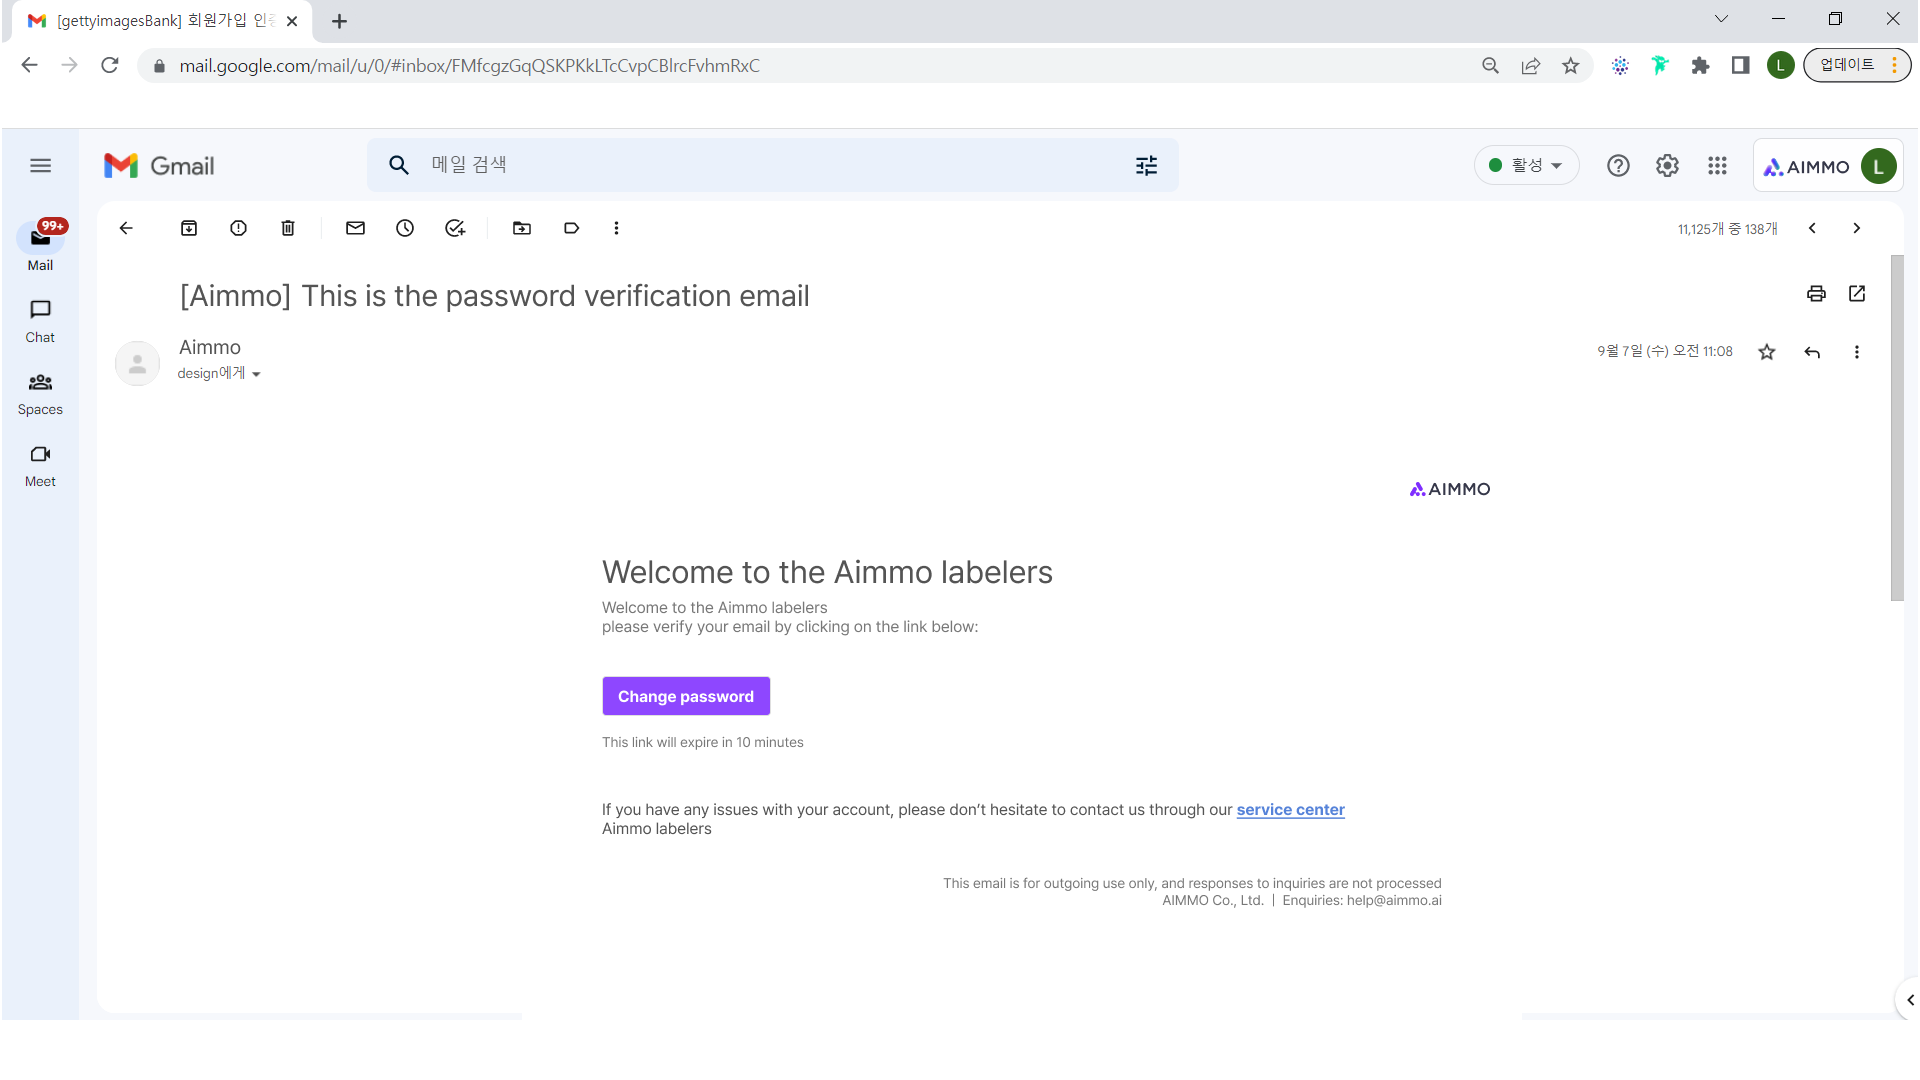Viewport: 1920px width, 1080px height.
Task: Open tab search dropdown chevron
Action: pos(1721,19)
